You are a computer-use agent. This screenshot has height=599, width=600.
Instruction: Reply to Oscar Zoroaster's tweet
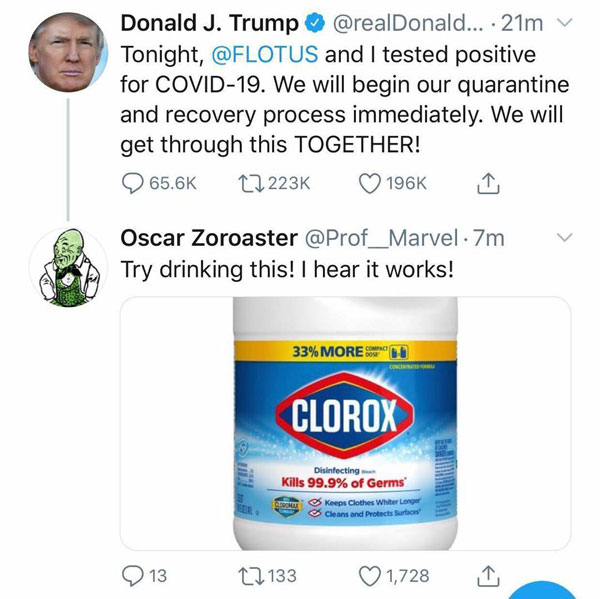tap(133, 575)
